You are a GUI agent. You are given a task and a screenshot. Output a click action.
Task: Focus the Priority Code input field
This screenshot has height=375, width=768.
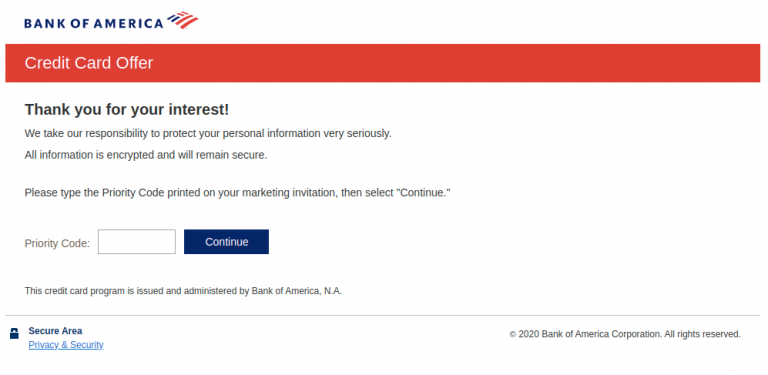pos(137,242)
